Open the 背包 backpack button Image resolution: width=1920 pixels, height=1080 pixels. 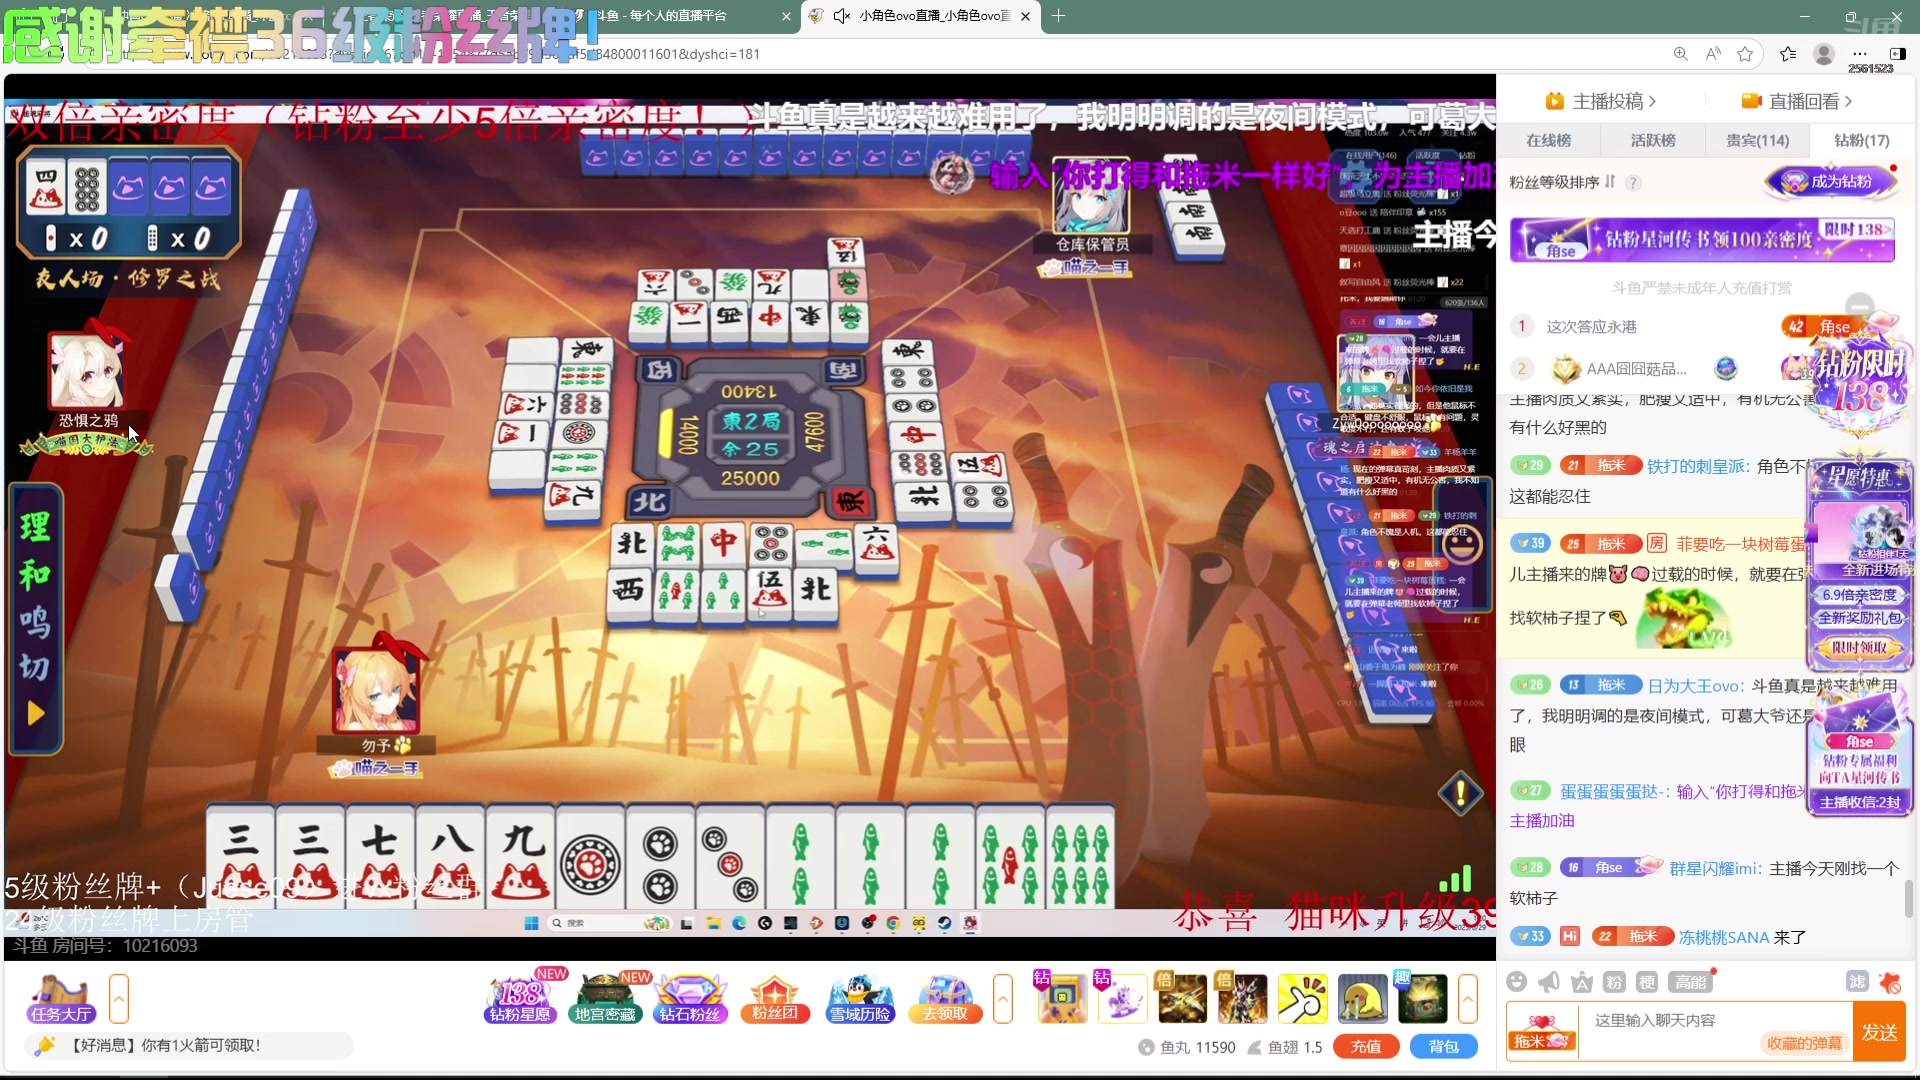point(1443,1047)
